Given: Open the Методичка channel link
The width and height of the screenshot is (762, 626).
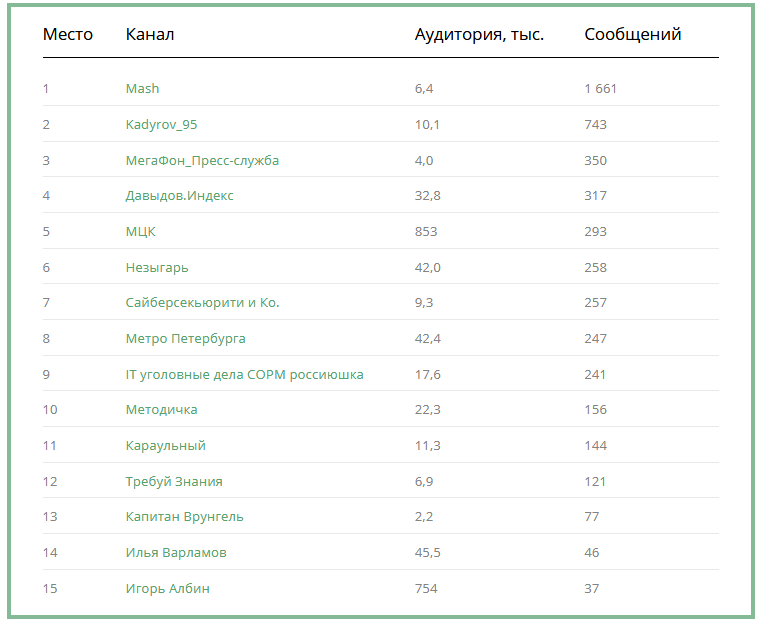Looking at the screenshot, I should pos(161,410).
